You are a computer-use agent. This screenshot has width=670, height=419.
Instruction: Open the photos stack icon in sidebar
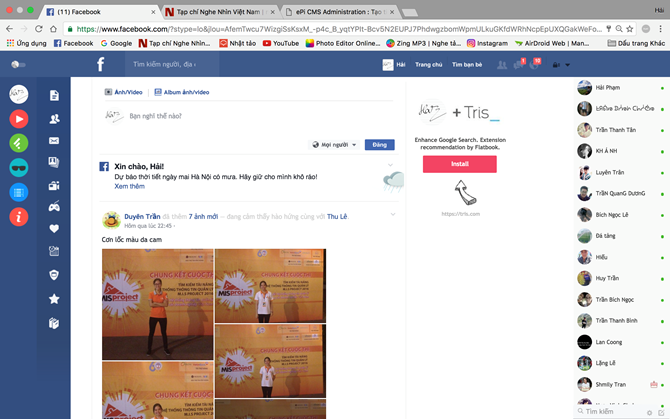(x=54, y=162)
